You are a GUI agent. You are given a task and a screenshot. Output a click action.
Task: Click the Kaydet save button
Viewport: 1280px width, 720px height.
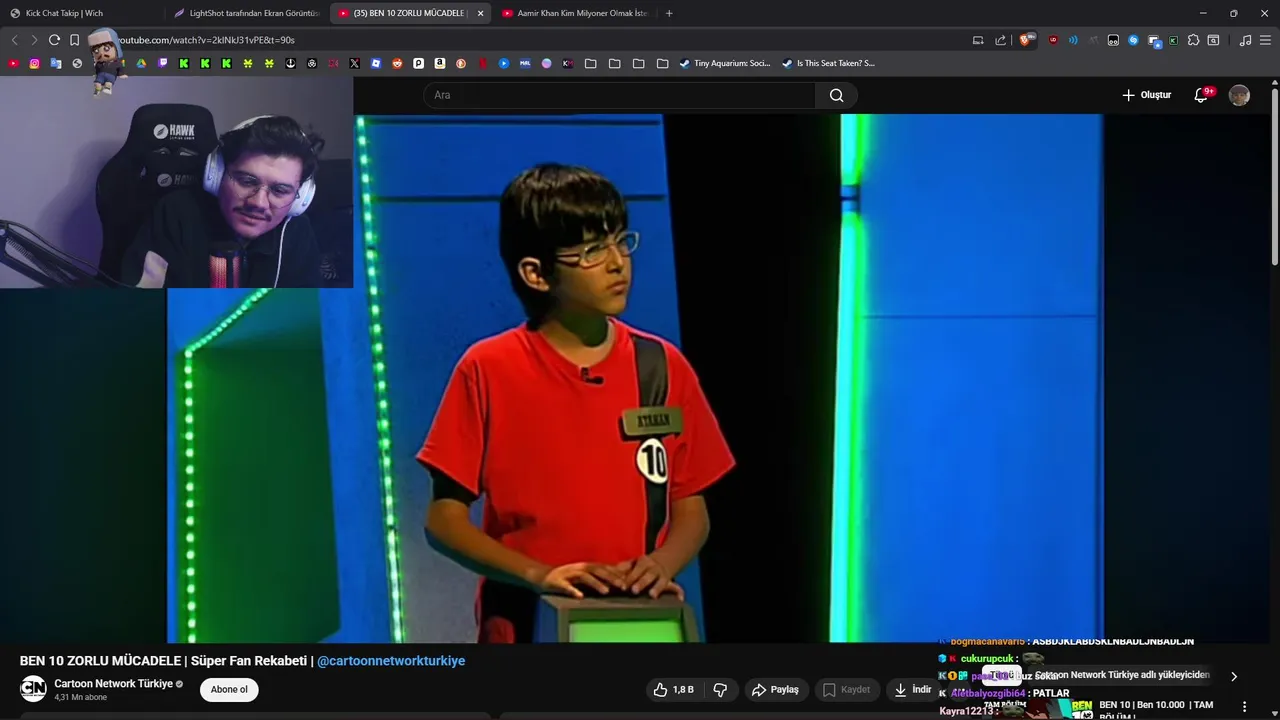[x=846, y=689]
